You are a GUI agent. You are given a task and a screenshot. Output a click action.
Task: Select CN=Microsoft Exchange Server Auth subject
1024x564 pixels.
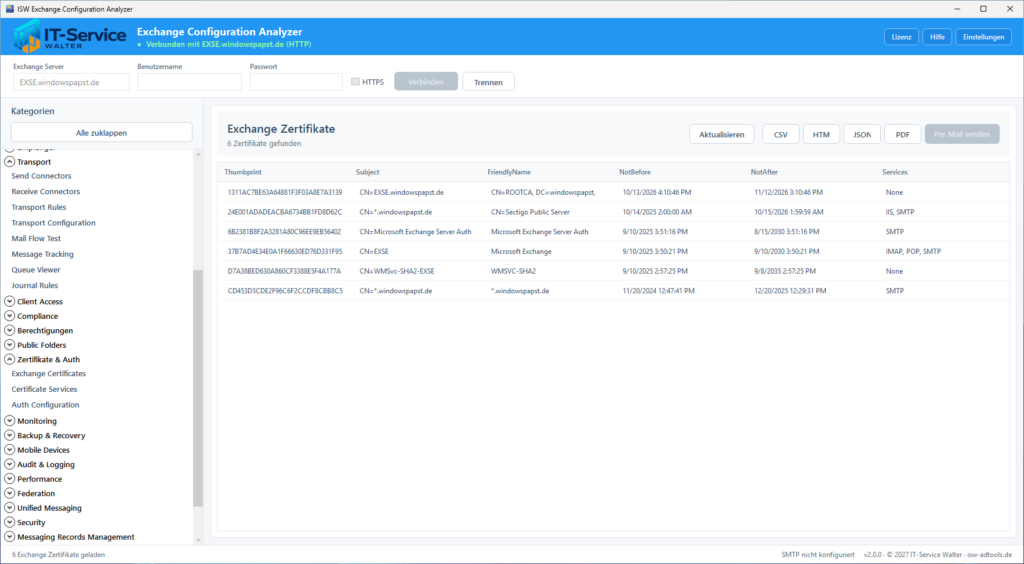pos(415,232)
